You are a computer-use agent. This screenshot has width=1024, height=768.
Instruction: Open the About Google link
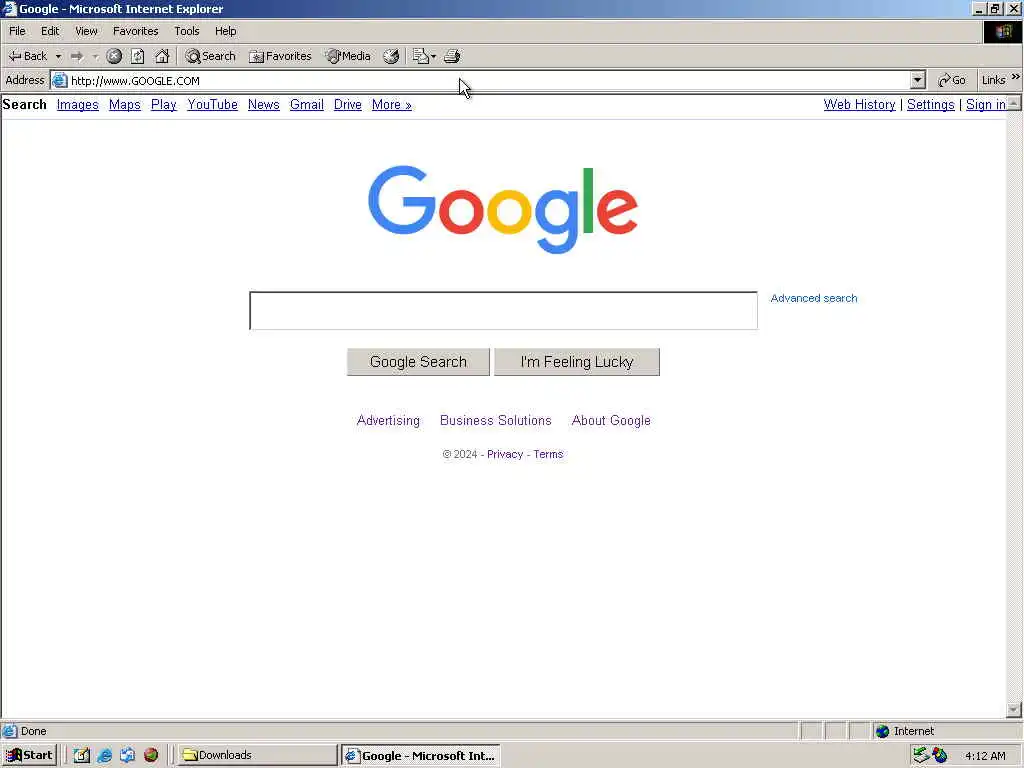point(611,421)
